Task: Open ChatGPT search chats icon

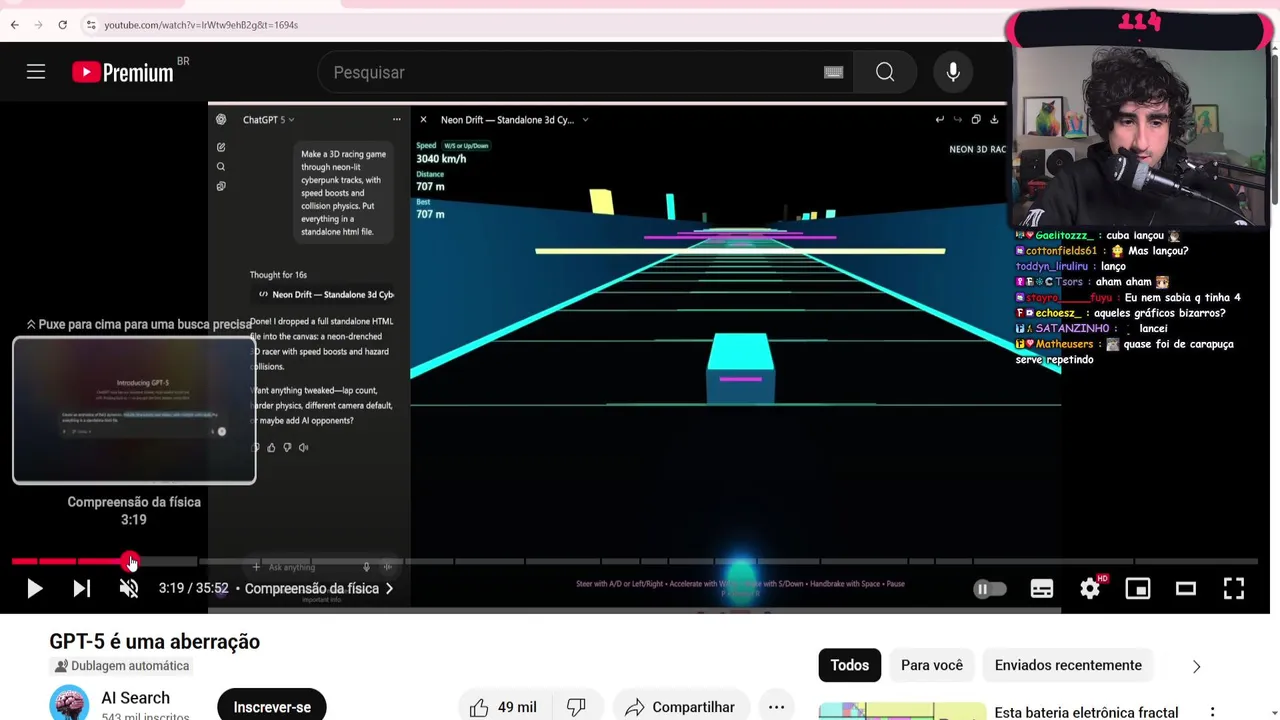Action: (221, 167)
